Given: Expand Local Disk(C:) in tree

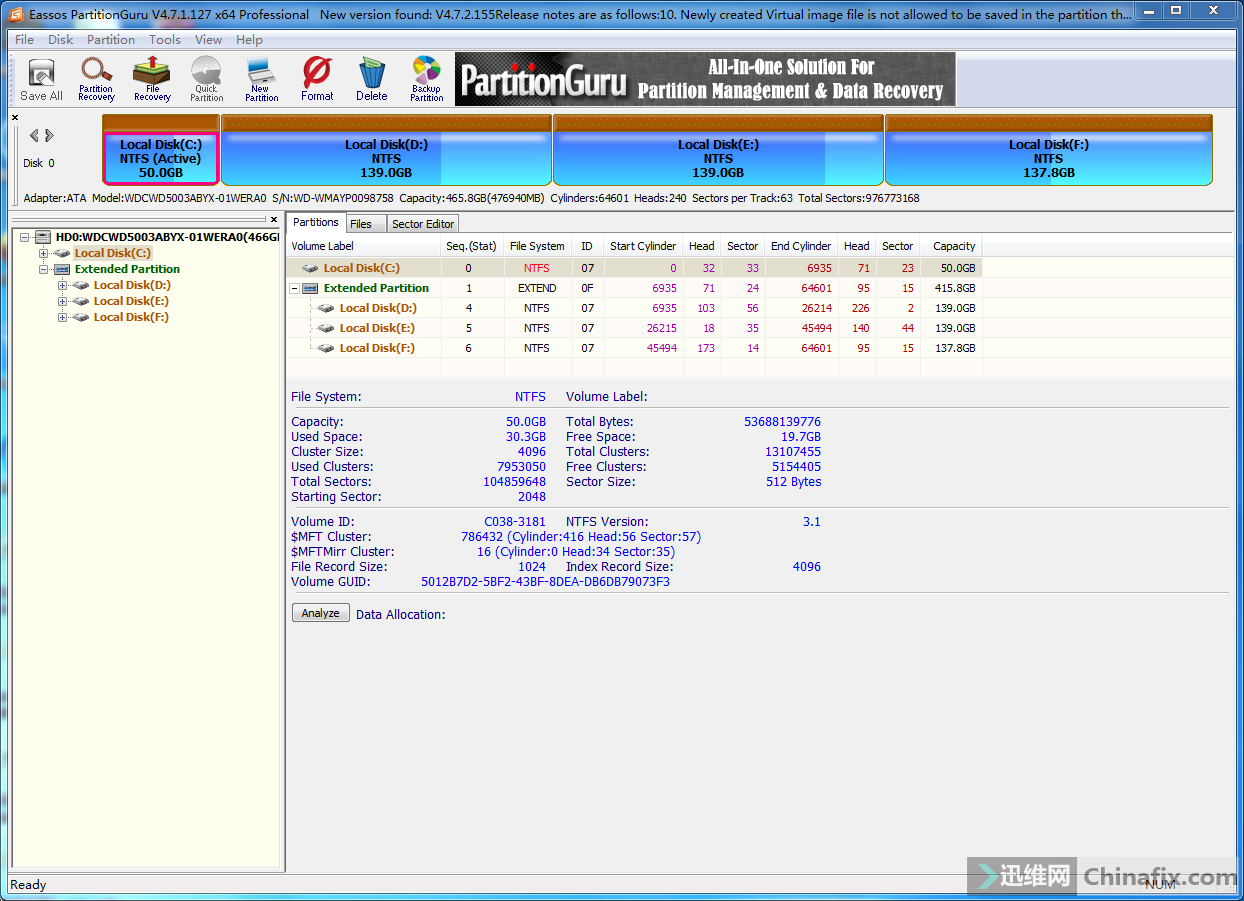Looking at the screenshot, I should tap(44, 254).
